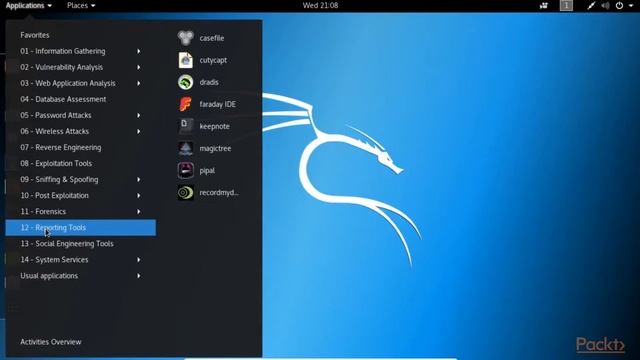Expand 06 - Wireless Attacks submenu arrow
The height and width of the screenshot is (360, 640).
coord(139,131)
